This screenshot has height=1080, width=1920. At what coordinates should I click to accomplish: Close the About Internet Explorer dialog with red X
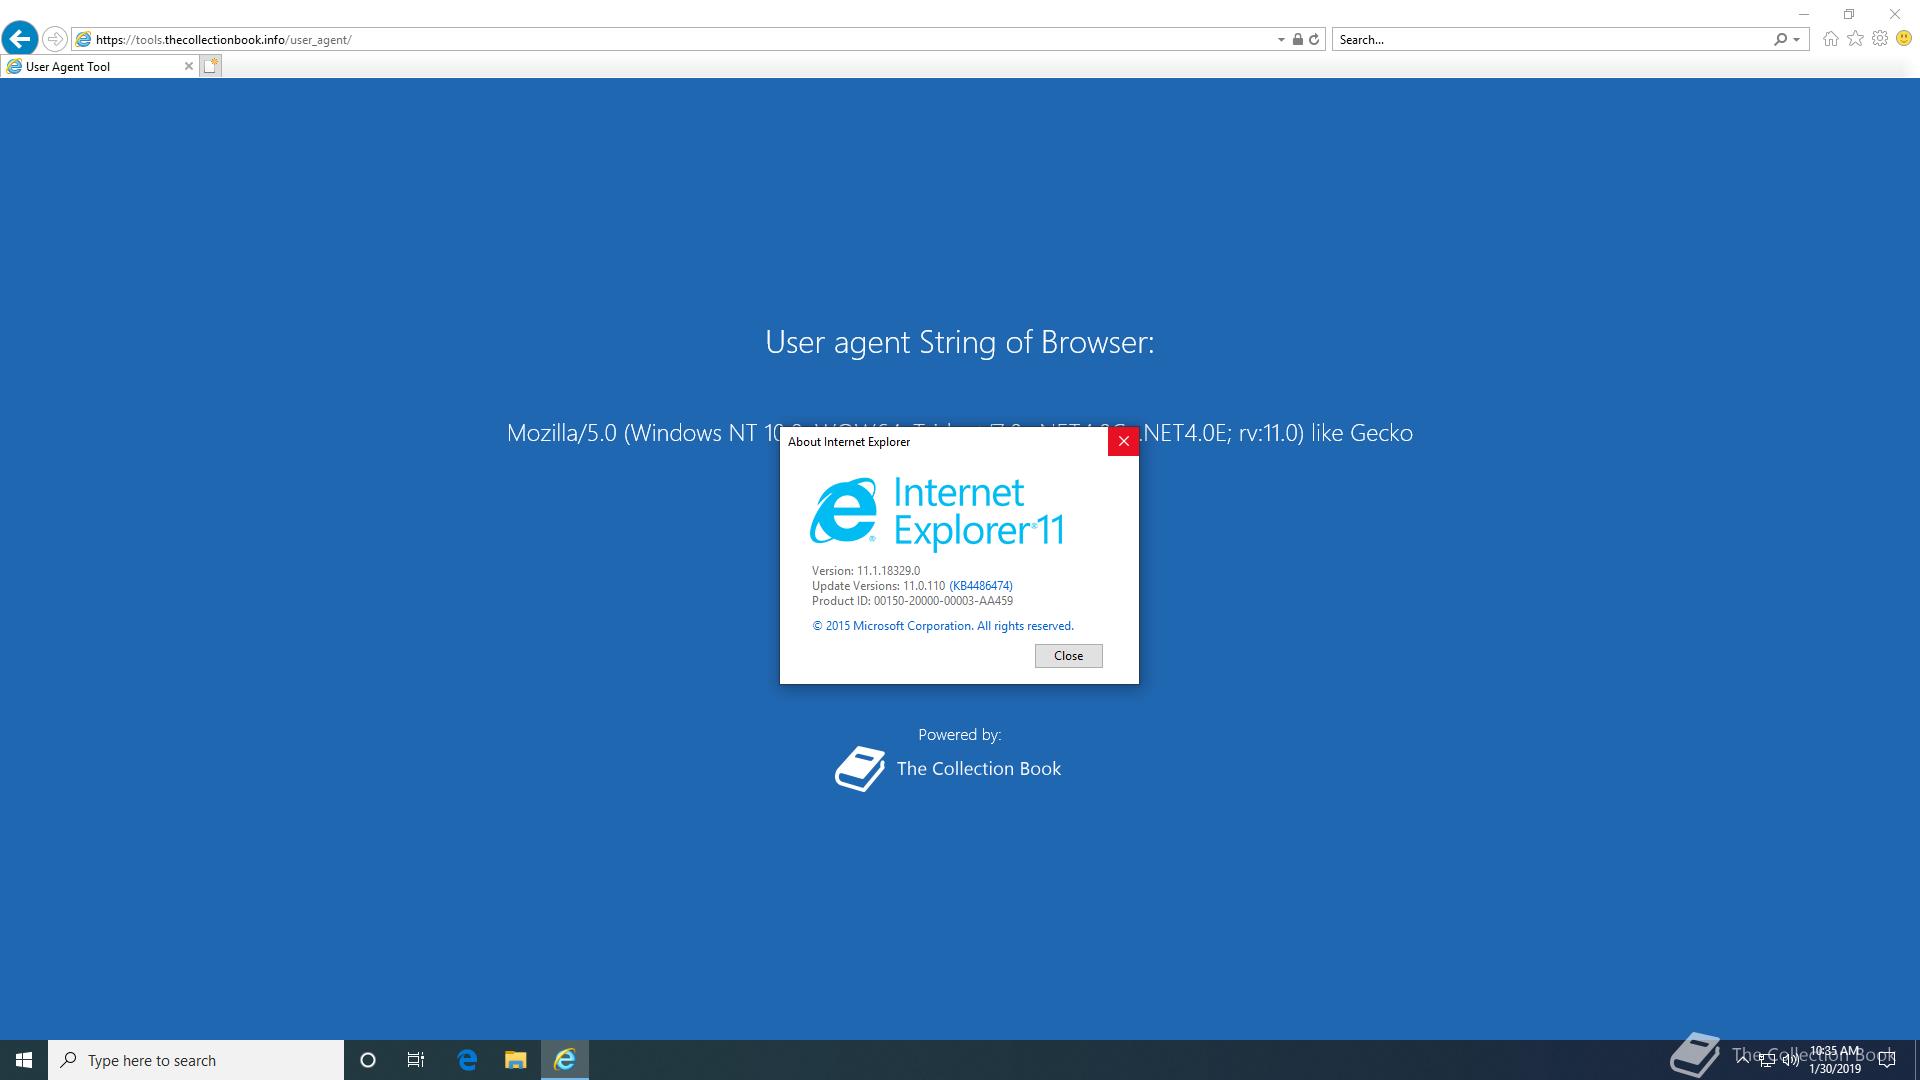tap(1123, 441)
